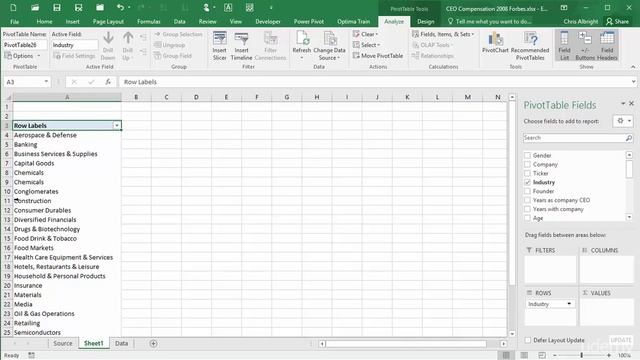Select column A header
Viewport: 640px width, 360px height.
click(67, 97)
